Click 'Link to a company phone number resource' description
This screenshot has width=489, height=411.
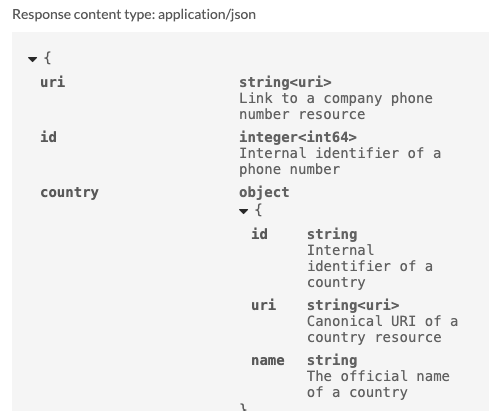(x=336, y=106)
